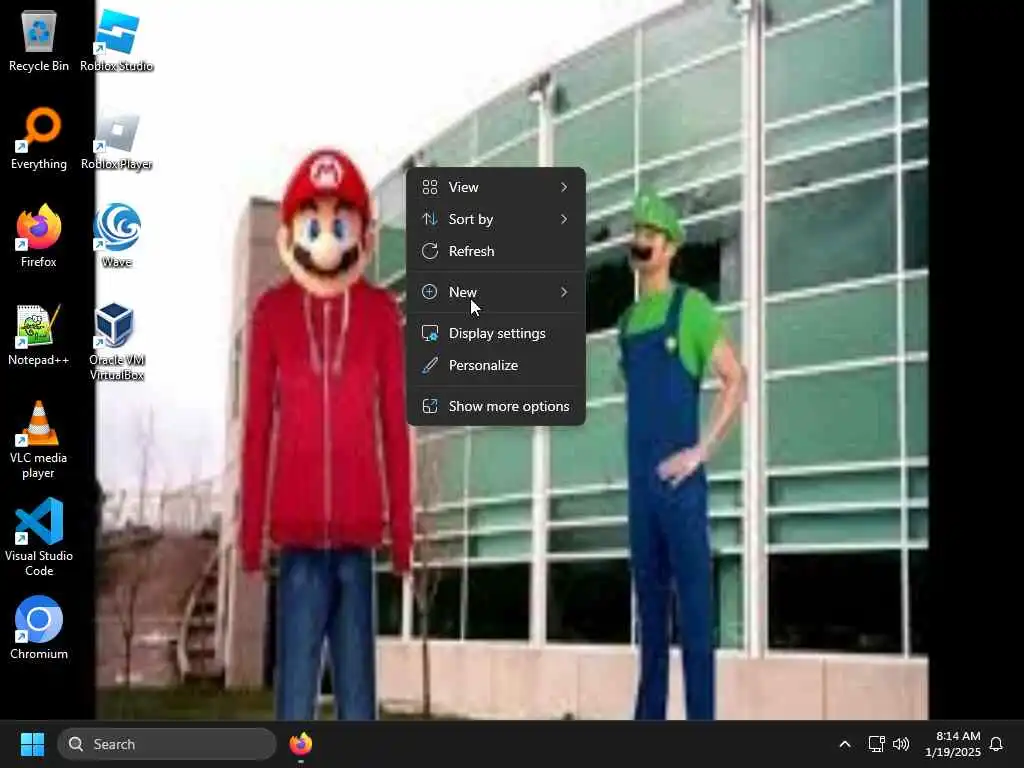Open the network status tray icon
Screen dimensions: 1024x768
[876, 744]
